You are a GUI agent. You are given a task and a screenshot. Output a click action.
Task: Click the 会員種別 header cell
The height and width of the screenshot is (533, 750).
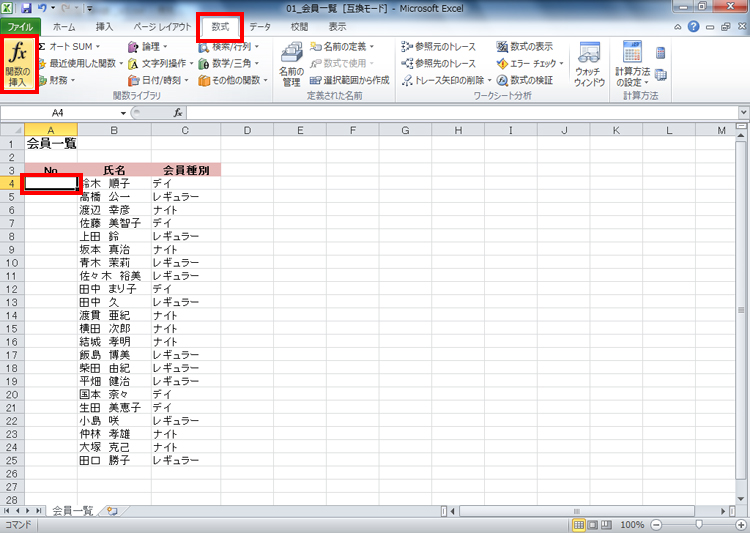point(186,170)
